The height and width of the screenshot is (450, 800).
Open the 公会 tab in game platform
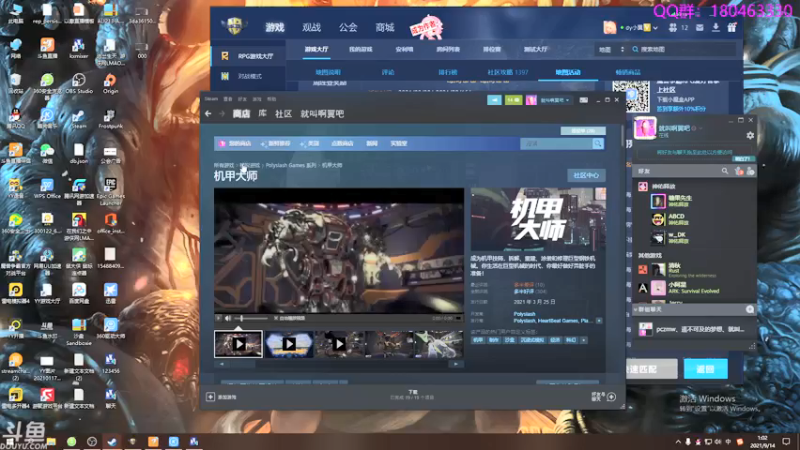[348, 28]
